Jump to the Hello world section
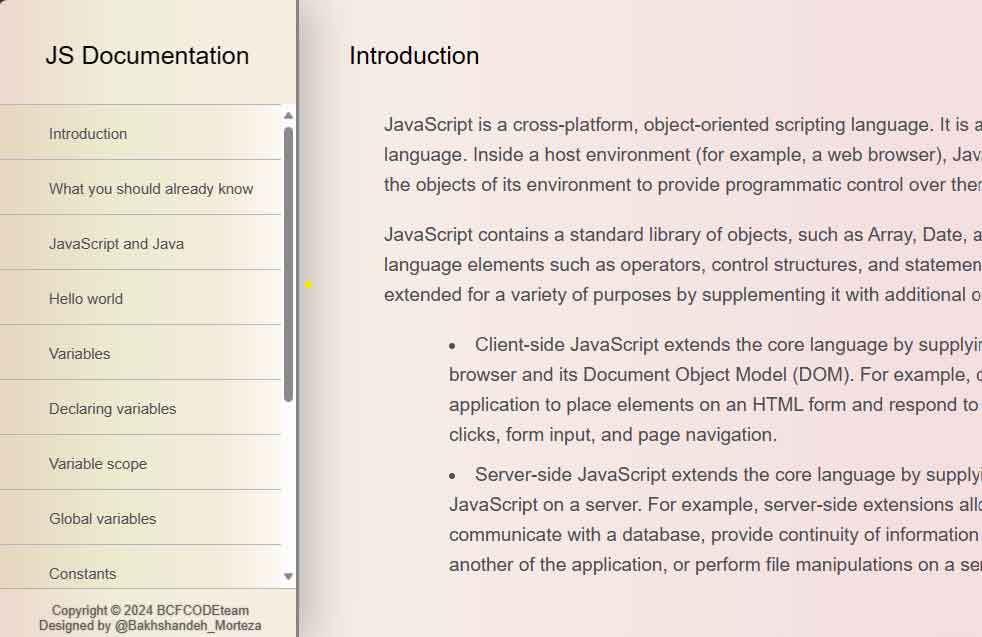This screenshot has height=637, width=982. coord(86,299)
